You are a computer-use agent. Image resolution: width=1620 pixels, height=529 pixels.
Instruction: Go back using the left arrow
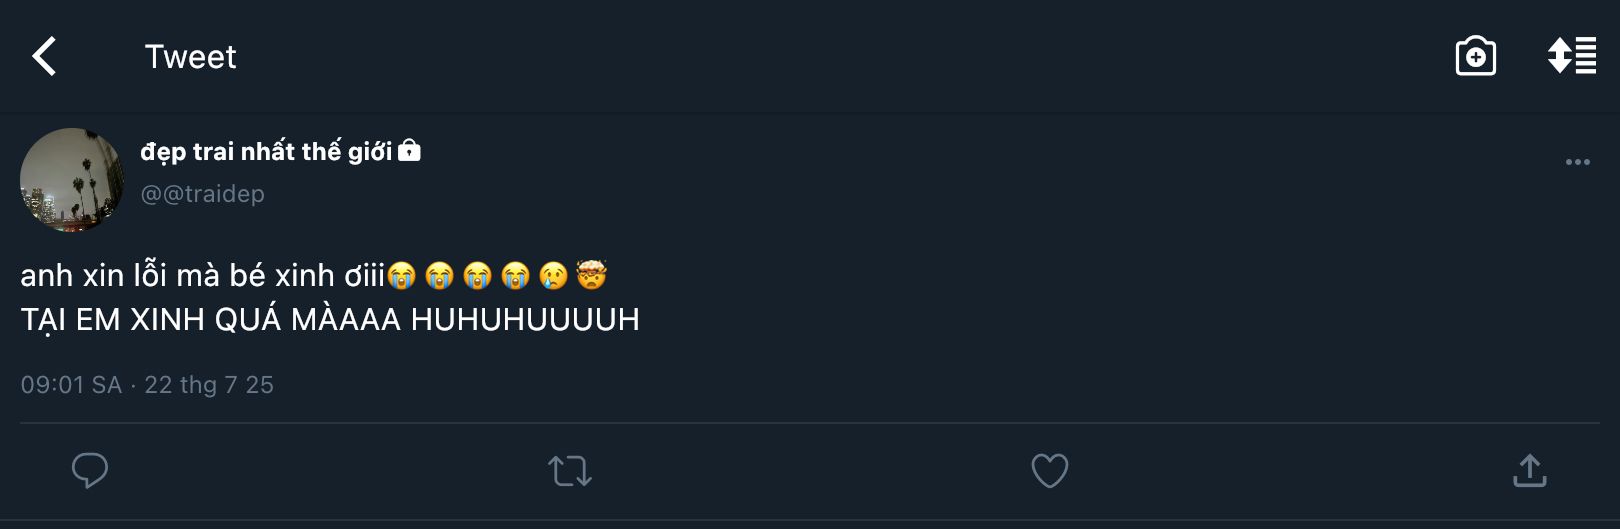coord(44,57)
